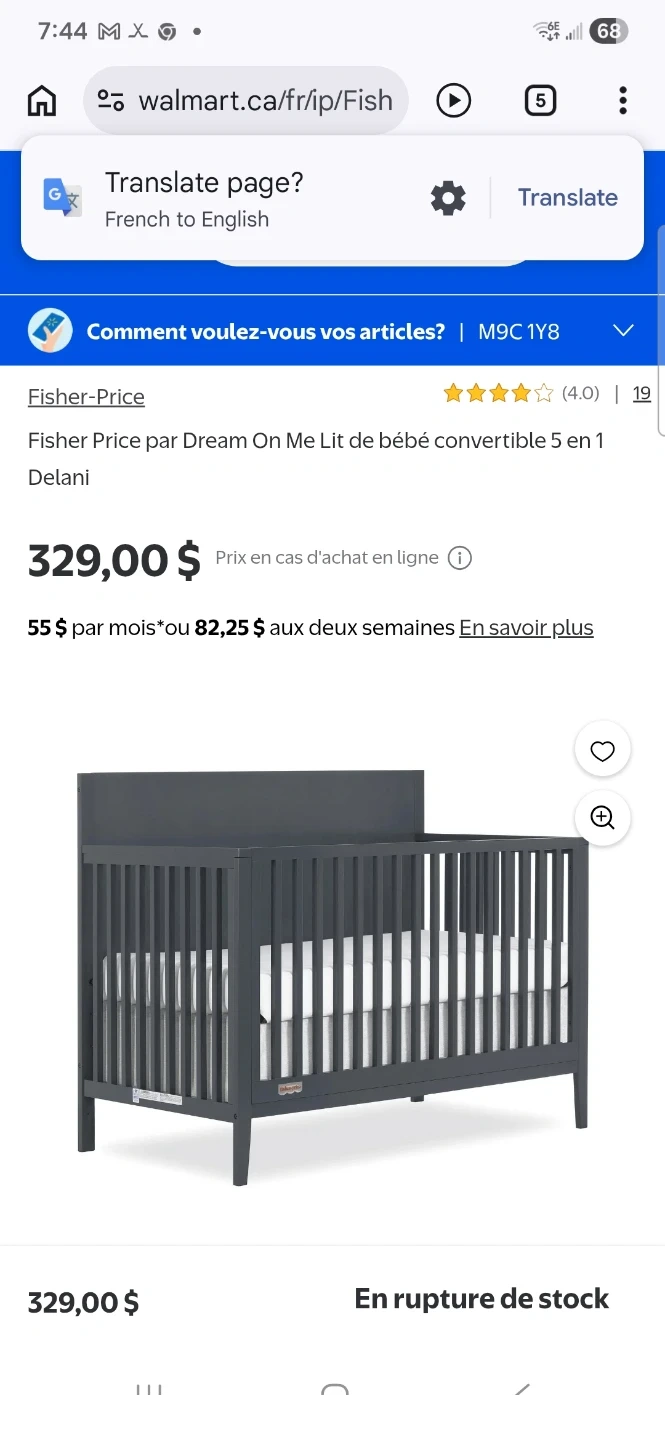
Task: Tap the postal code M9C 1Y8
Action: coord(518,332)
